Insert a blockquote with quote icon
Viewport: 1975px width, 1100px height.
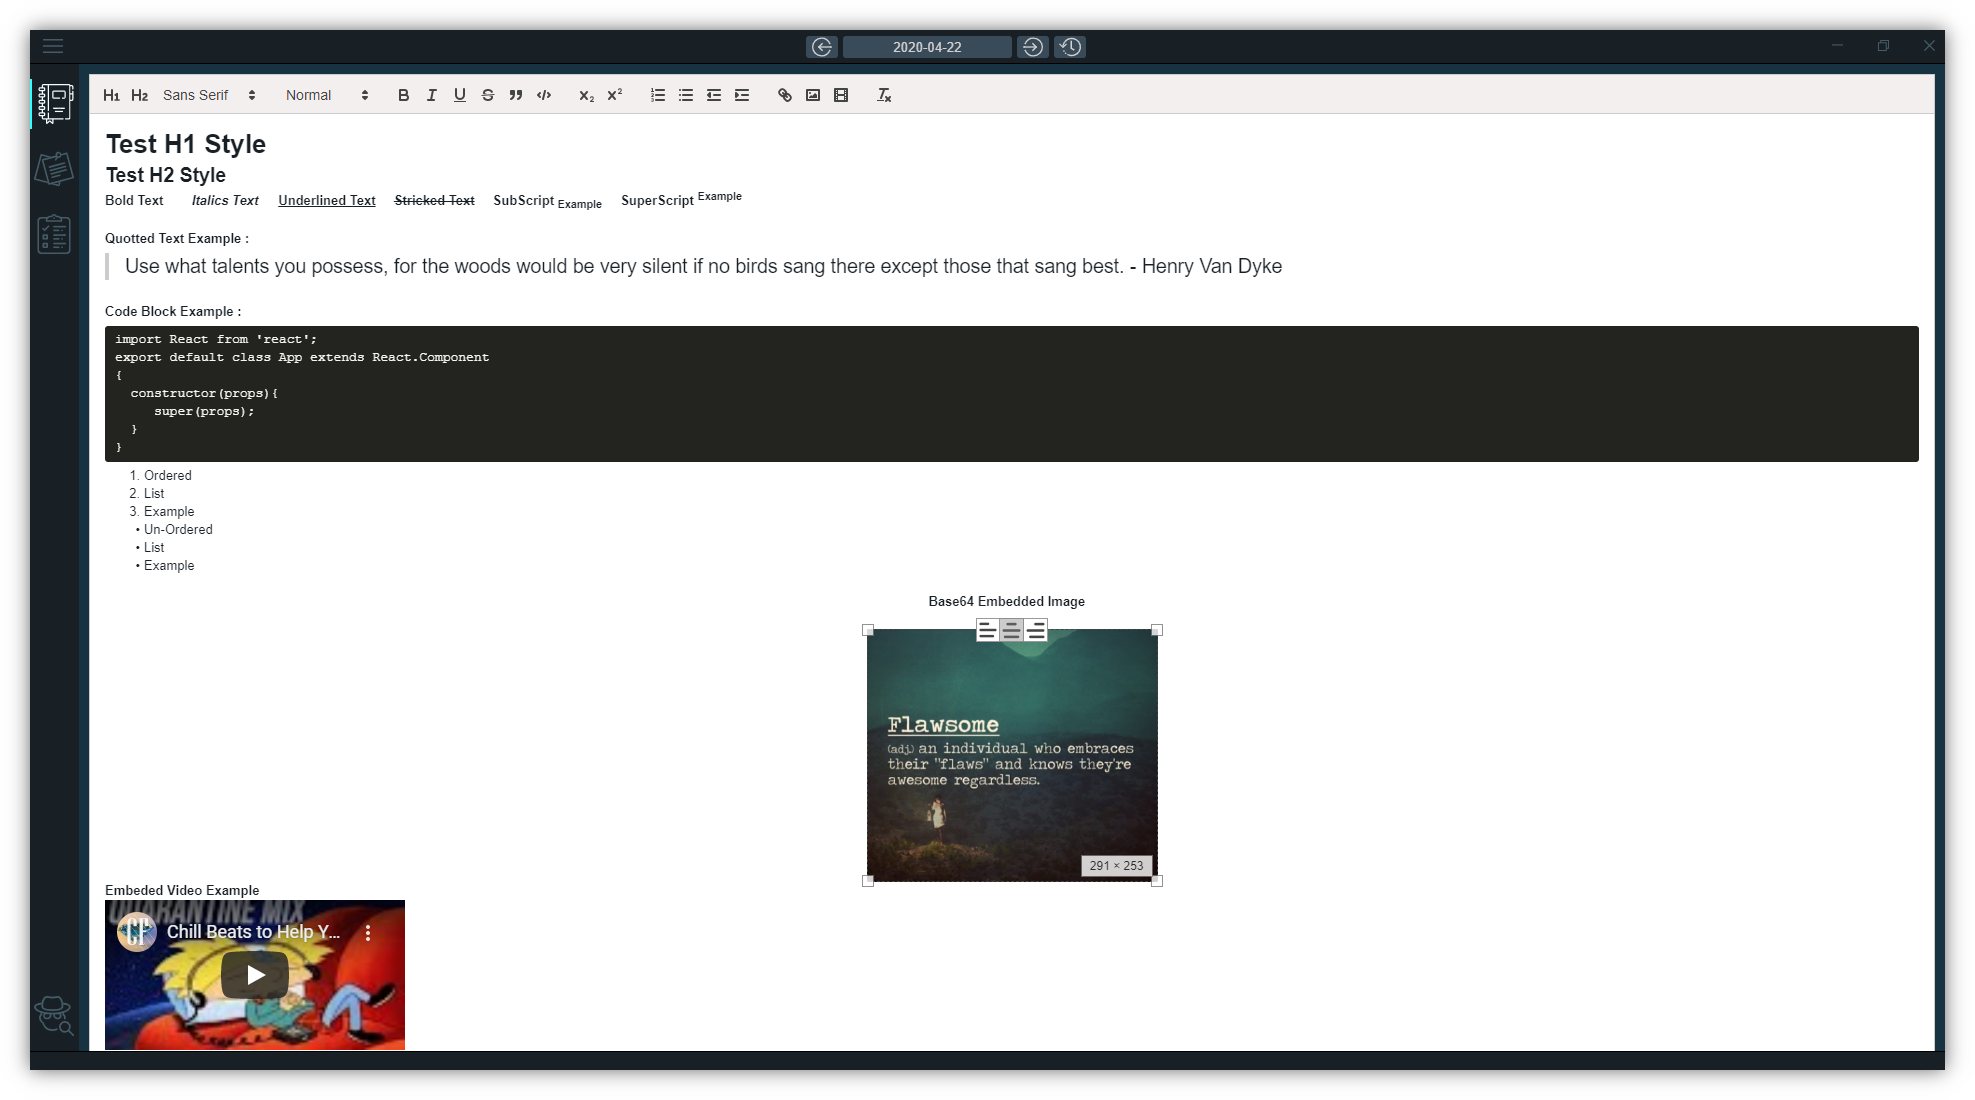click(515, 95)
